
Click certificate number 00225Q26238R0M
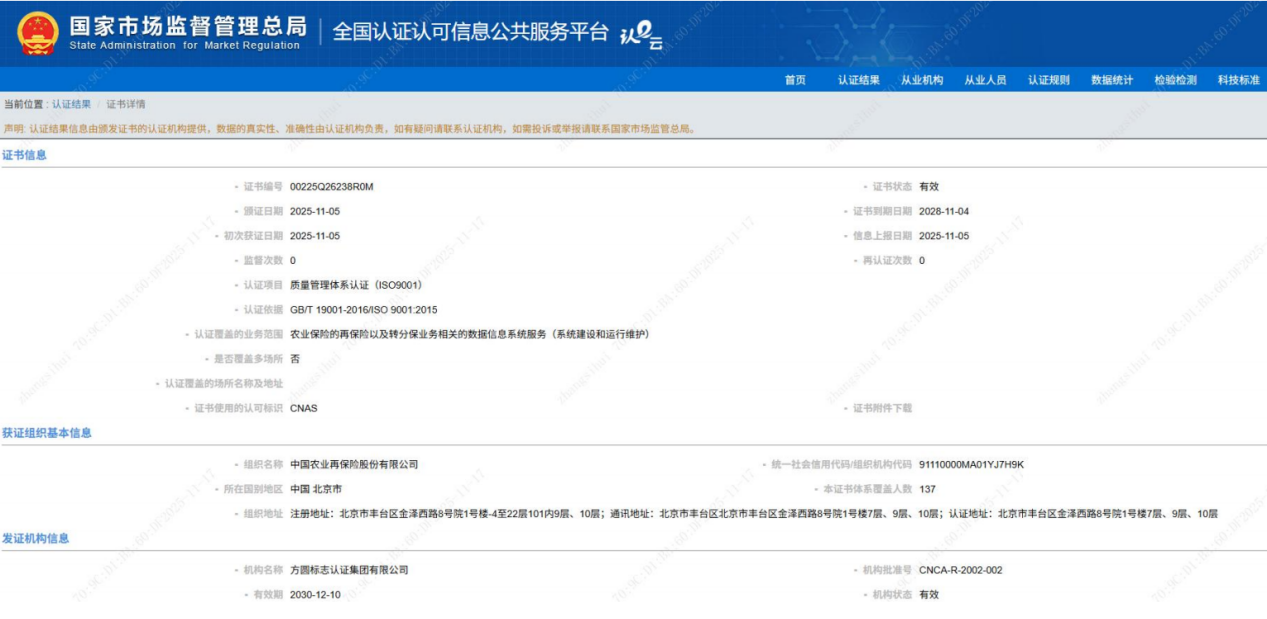click(331, 187)
